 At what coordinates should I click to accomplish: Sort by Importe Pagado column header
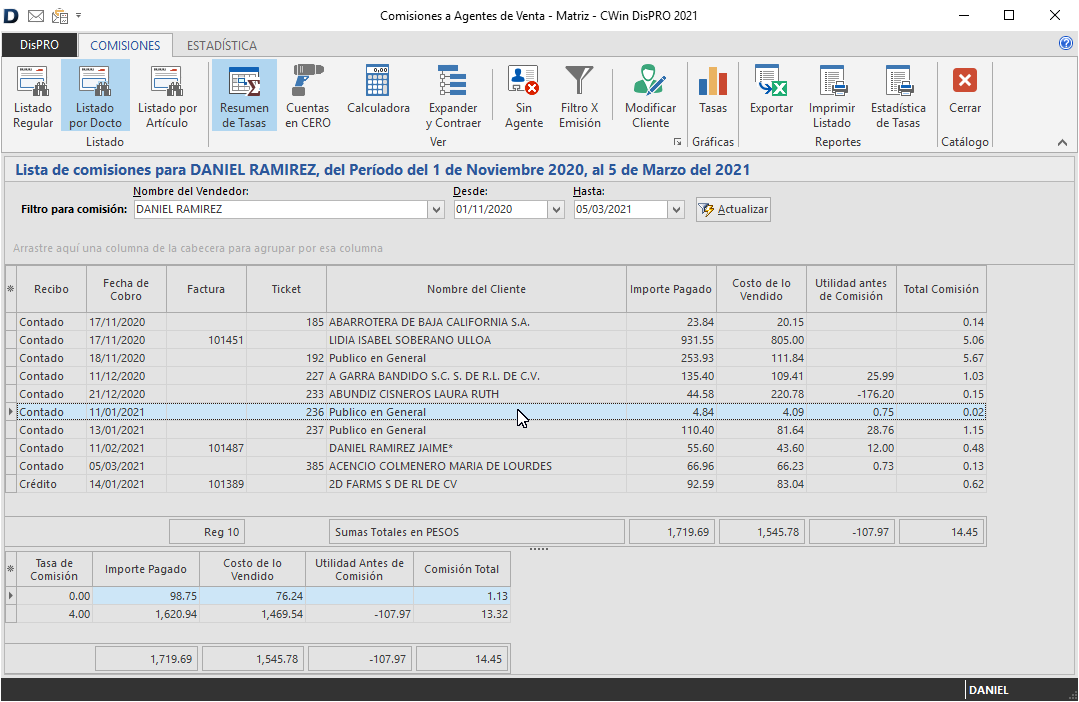(671, 289)
